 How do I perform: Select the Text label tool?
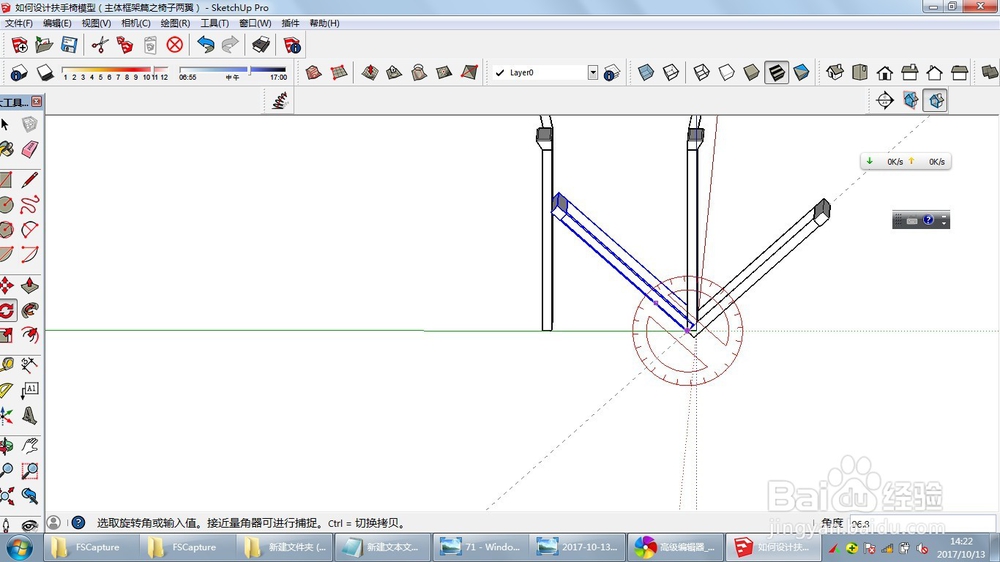pos(29,390)
